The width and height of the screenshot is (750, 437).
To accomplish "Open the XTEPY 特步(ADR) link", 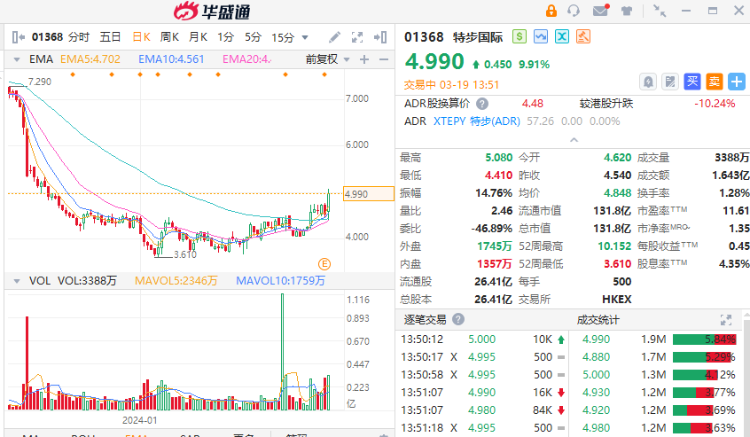I will (x=476, y=121).
